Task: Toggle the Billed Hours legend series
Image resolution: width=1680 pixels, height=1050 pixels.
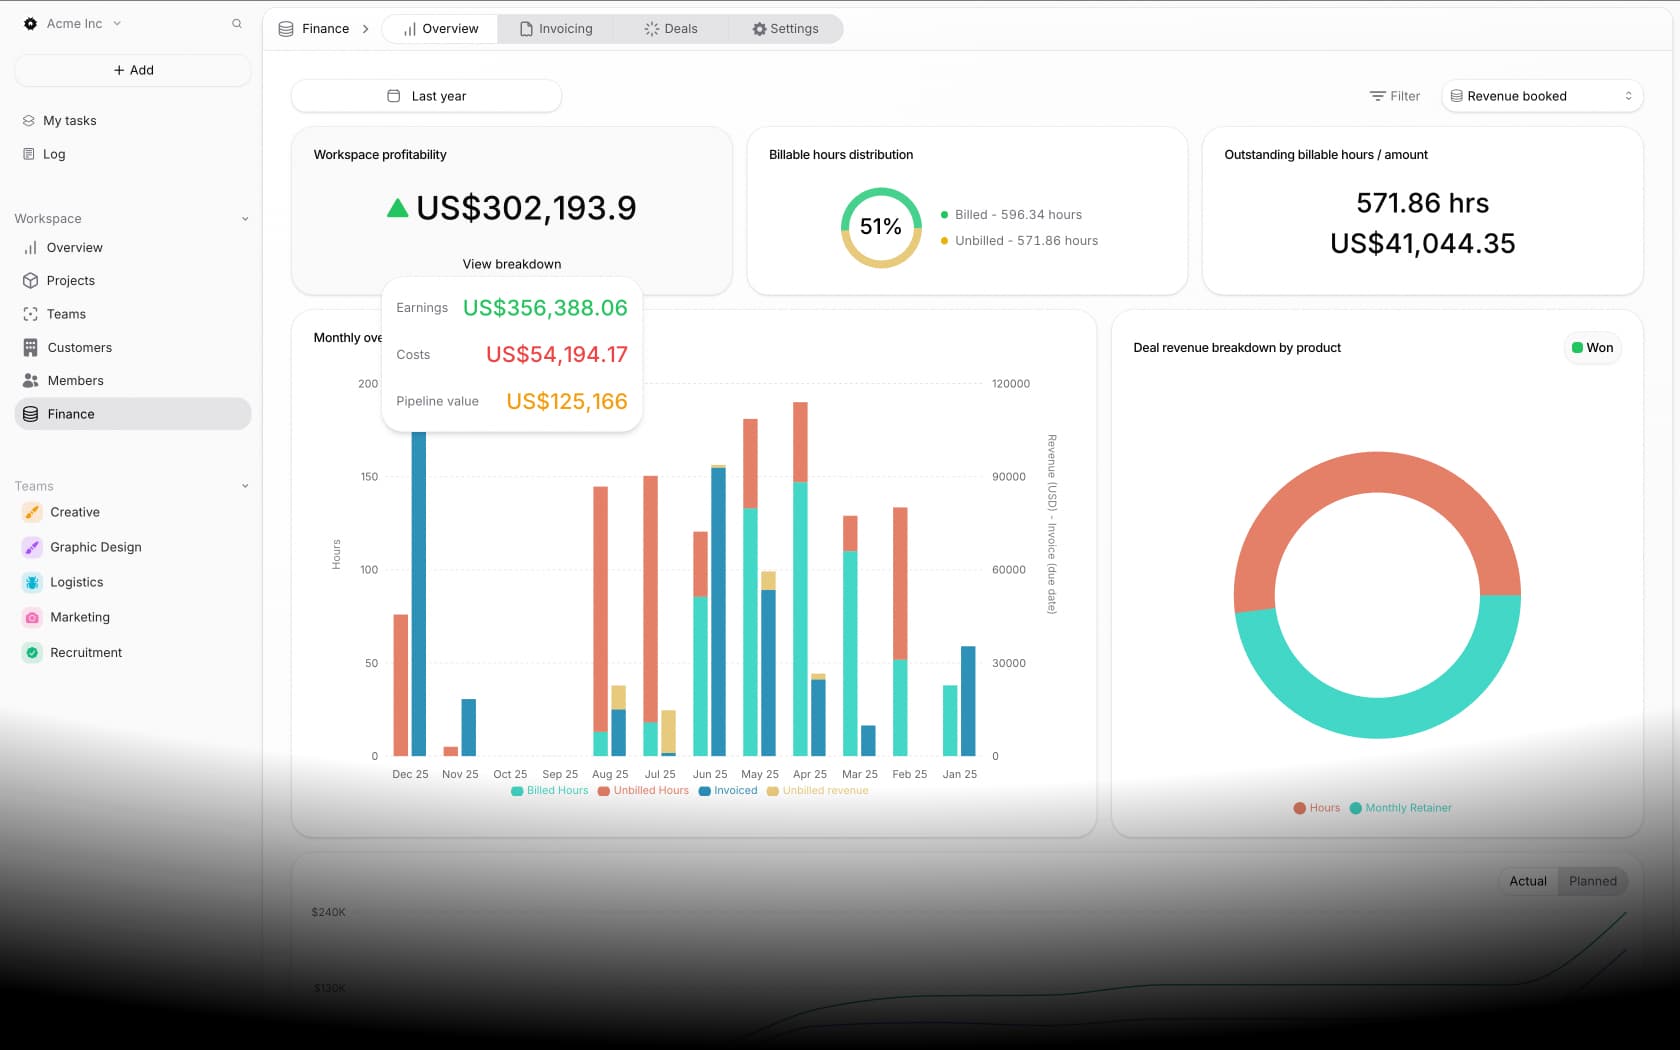Action: (549, 791)
